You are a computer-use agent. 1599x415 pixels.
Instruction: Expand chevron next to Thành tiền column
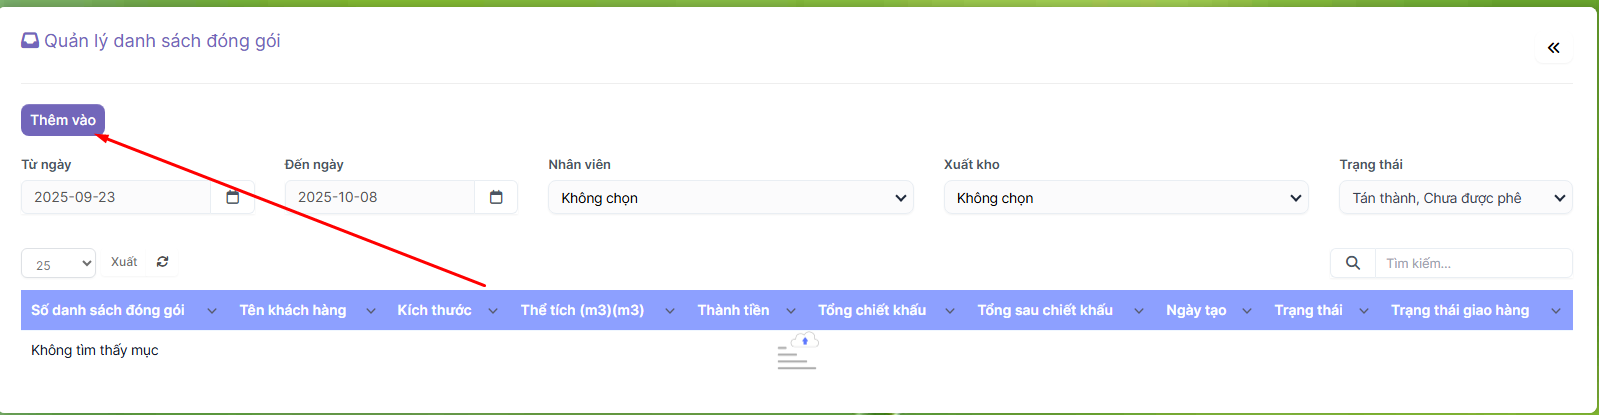(x=791, y=311)
